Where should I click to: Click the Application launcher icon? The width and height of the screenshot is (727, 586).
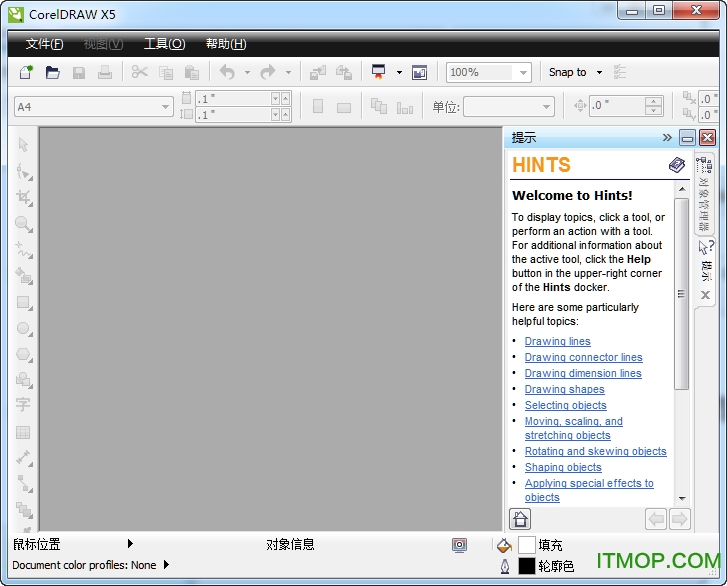pyautogui.click(x=379, y=72)
